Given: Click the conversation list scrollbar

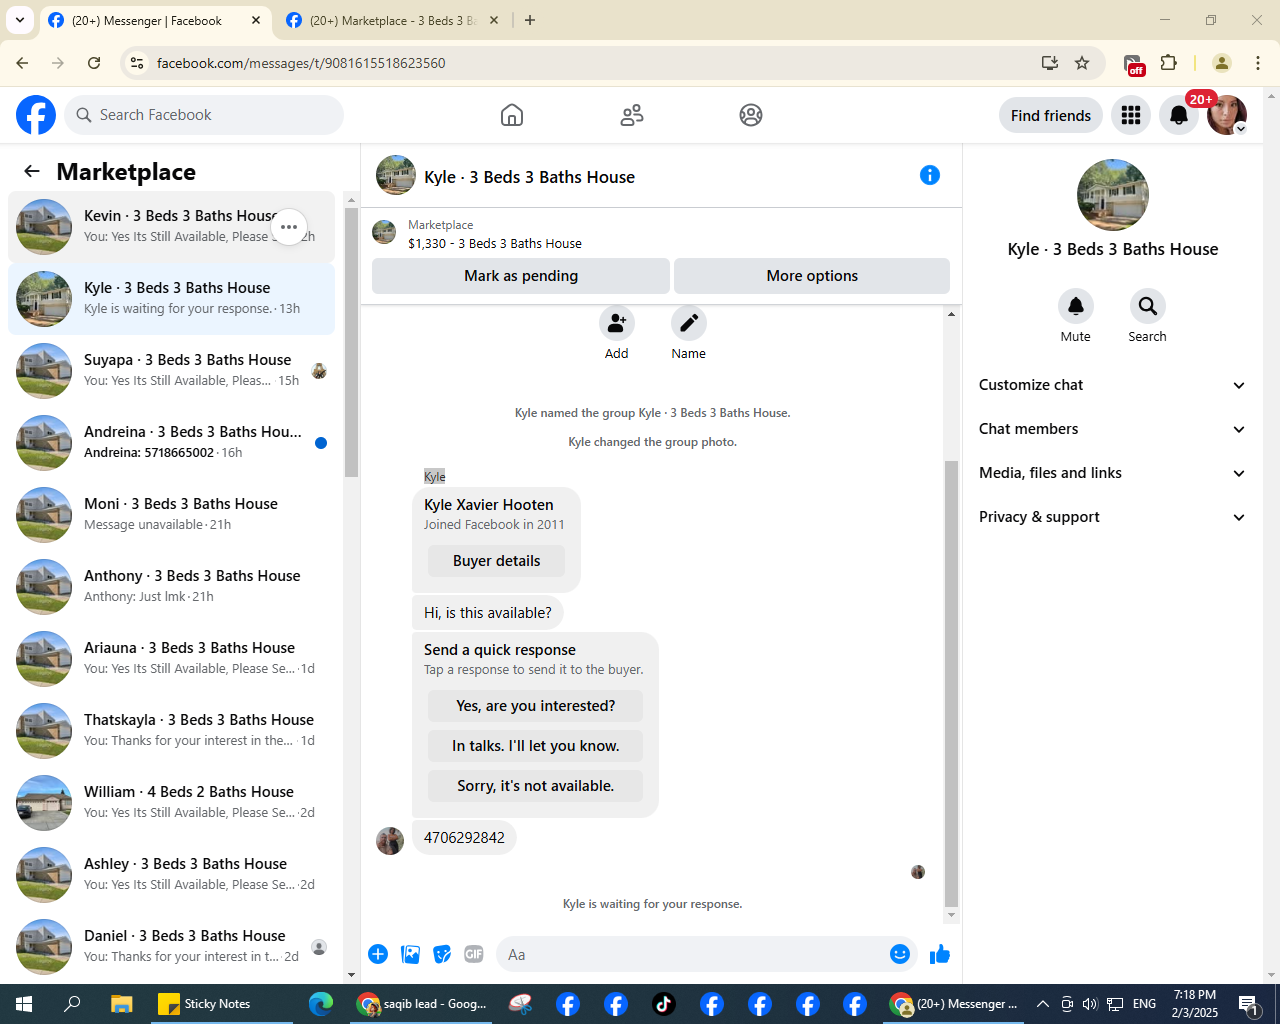Looking at the screenshot, I should (351, 342).
